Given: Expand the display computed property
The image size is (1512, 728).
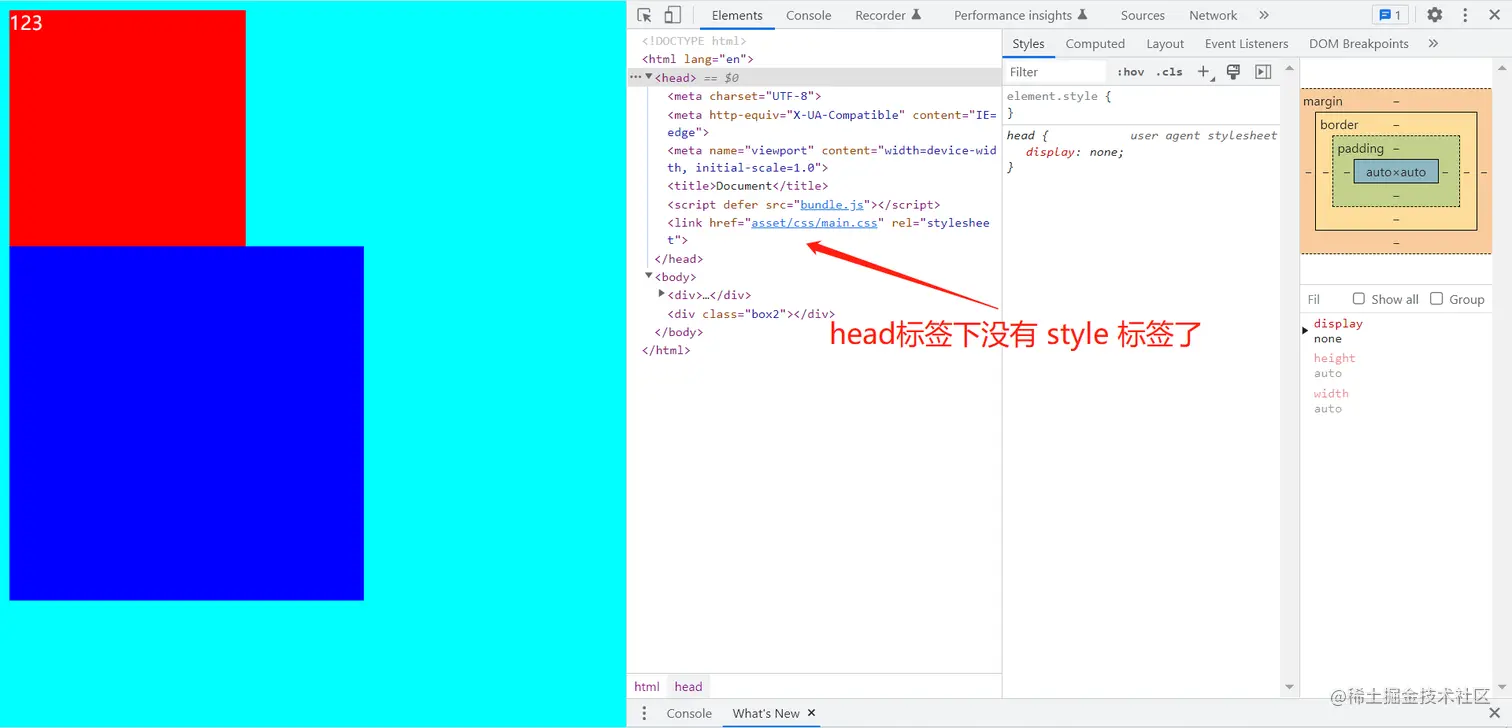Looking at the screenshot, I should click(x=1305, y=330).
